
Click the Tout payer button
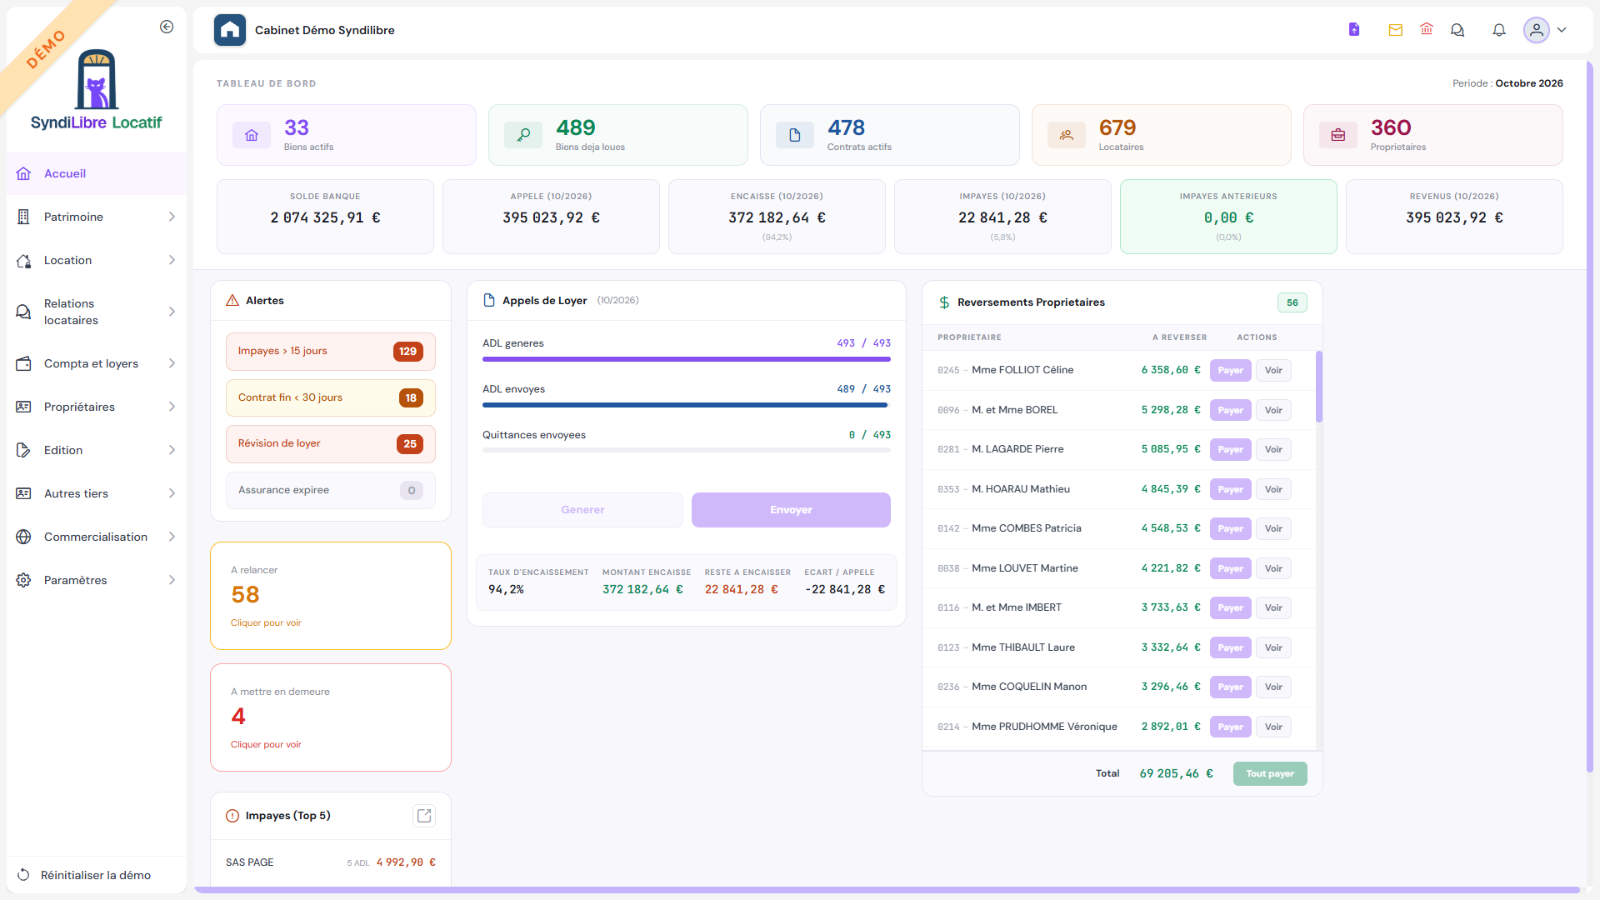(x=1270, y=774)
